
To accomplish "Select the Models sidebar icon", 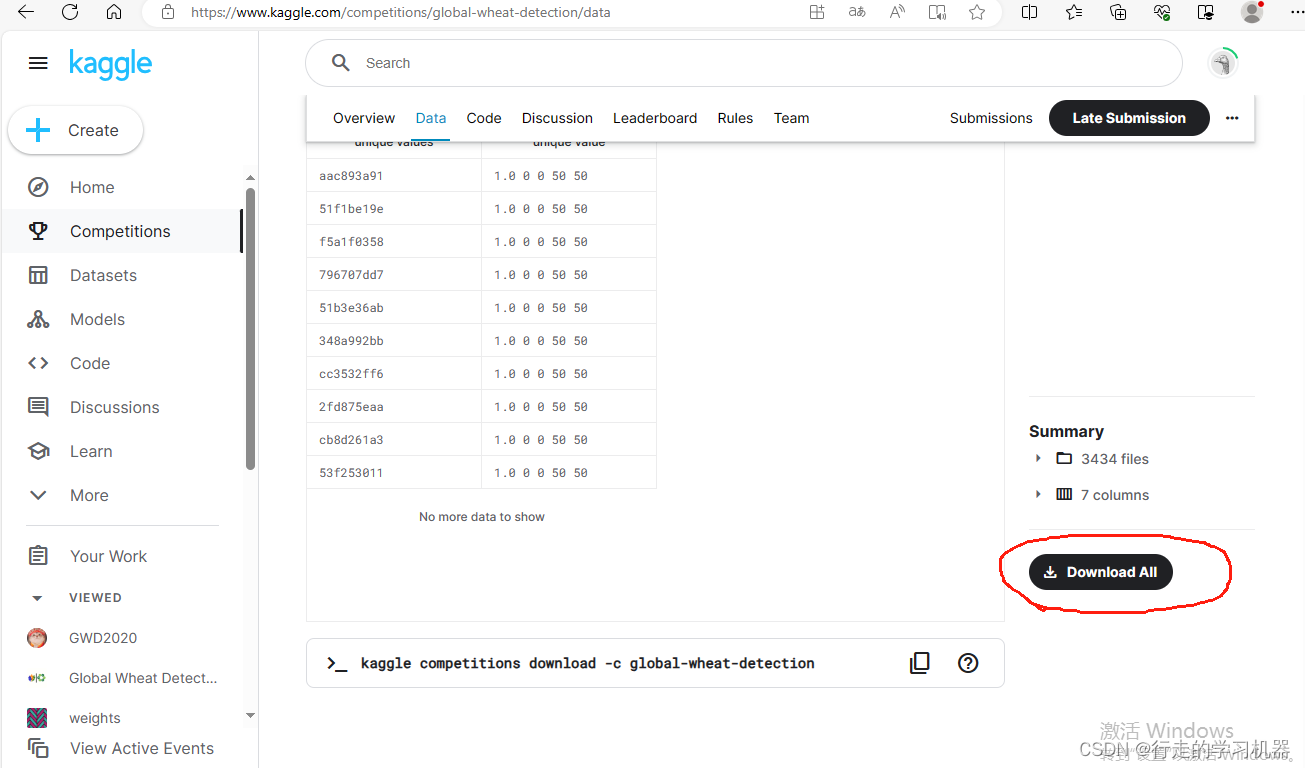I will tap(37, 319).
